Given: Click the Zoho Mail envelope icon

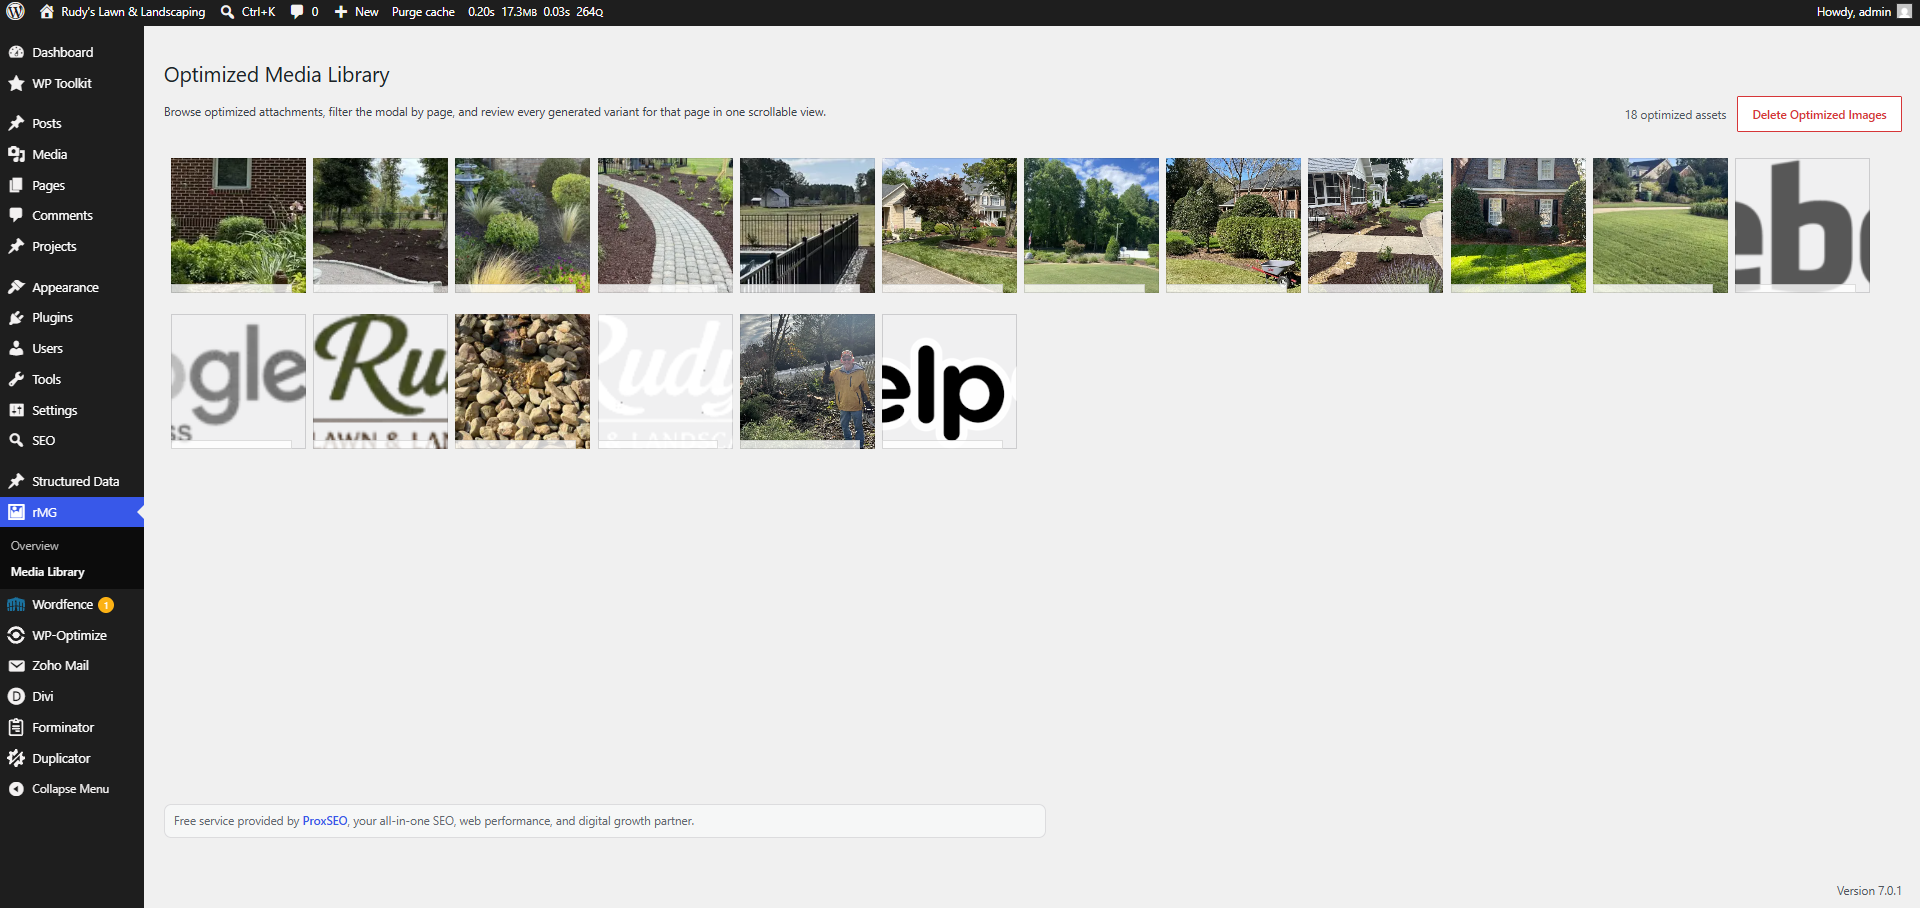Looking at the screenshot, I should coord(16,665).
